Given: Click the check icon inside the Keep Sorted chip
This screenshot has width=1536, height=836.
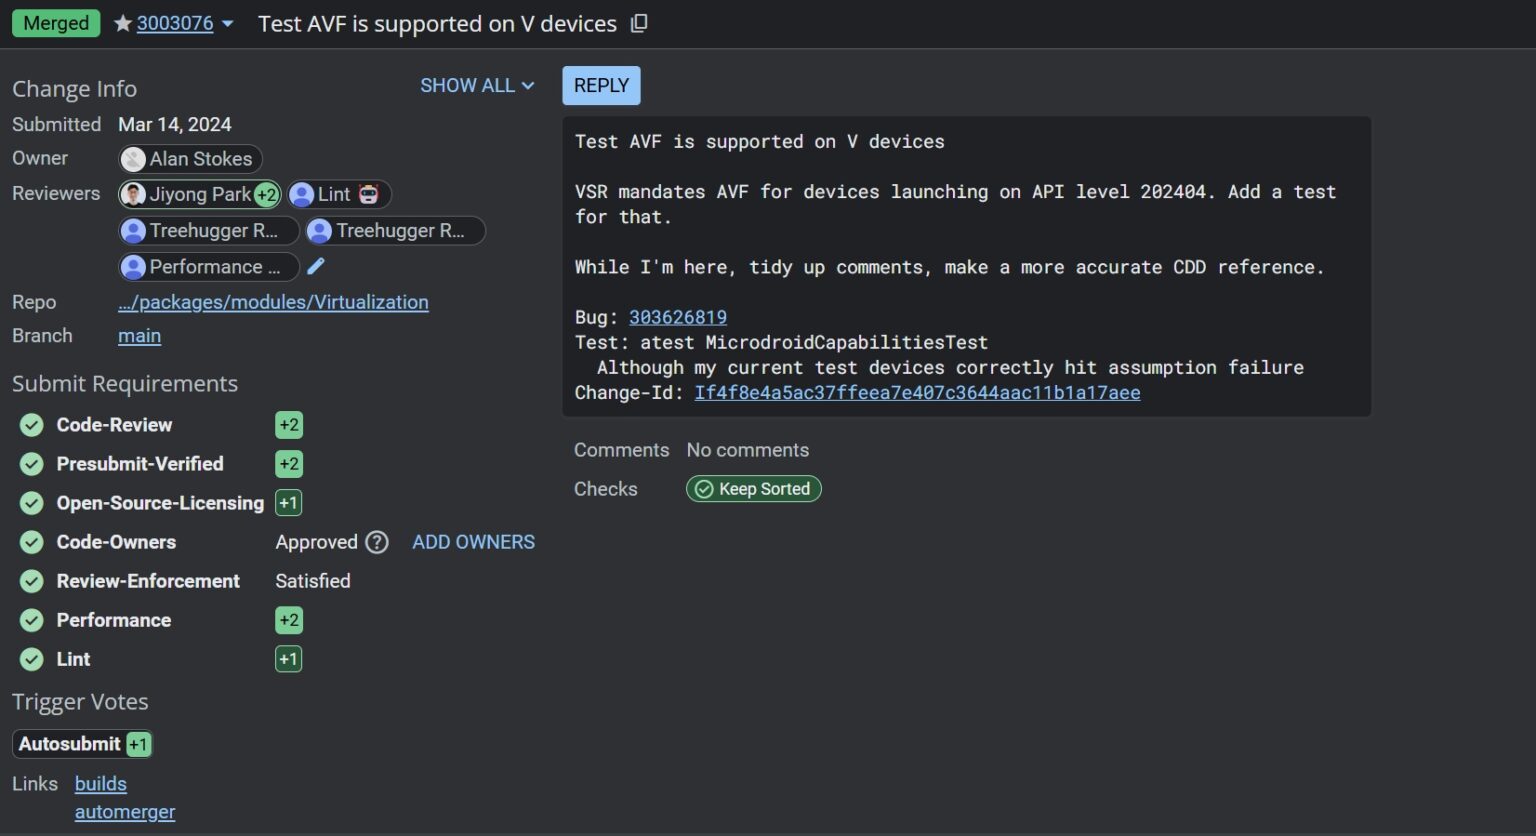Looking at the screenshot, I should coord(704,489).
